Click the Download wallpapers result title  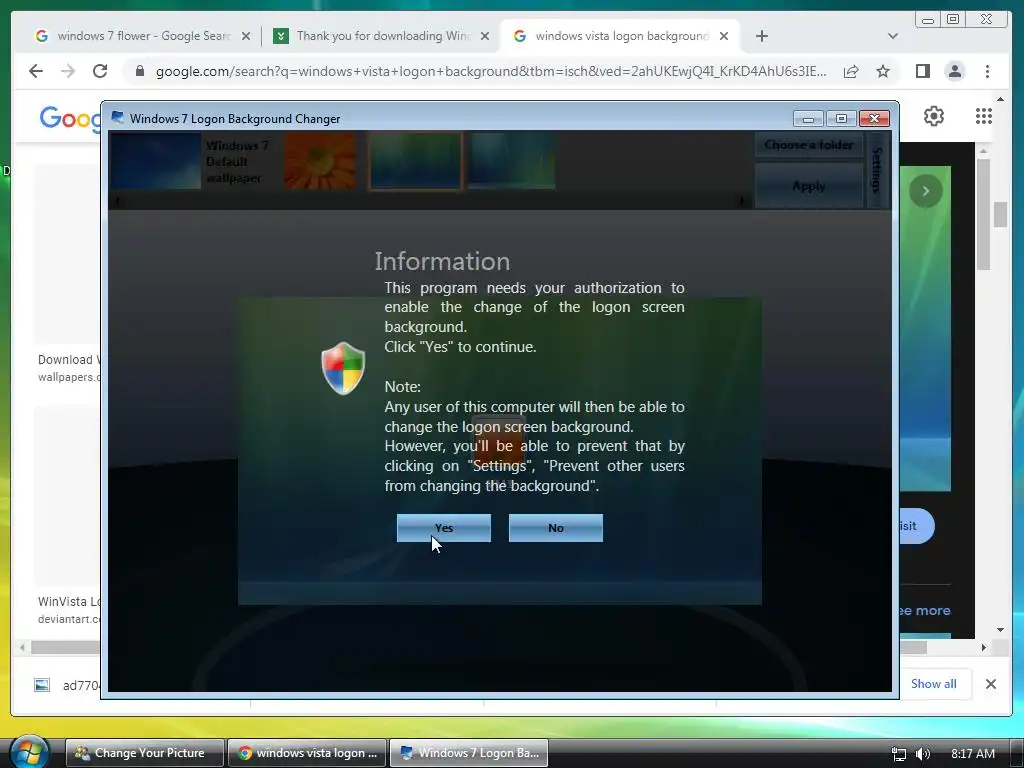[x=69, y=360]
